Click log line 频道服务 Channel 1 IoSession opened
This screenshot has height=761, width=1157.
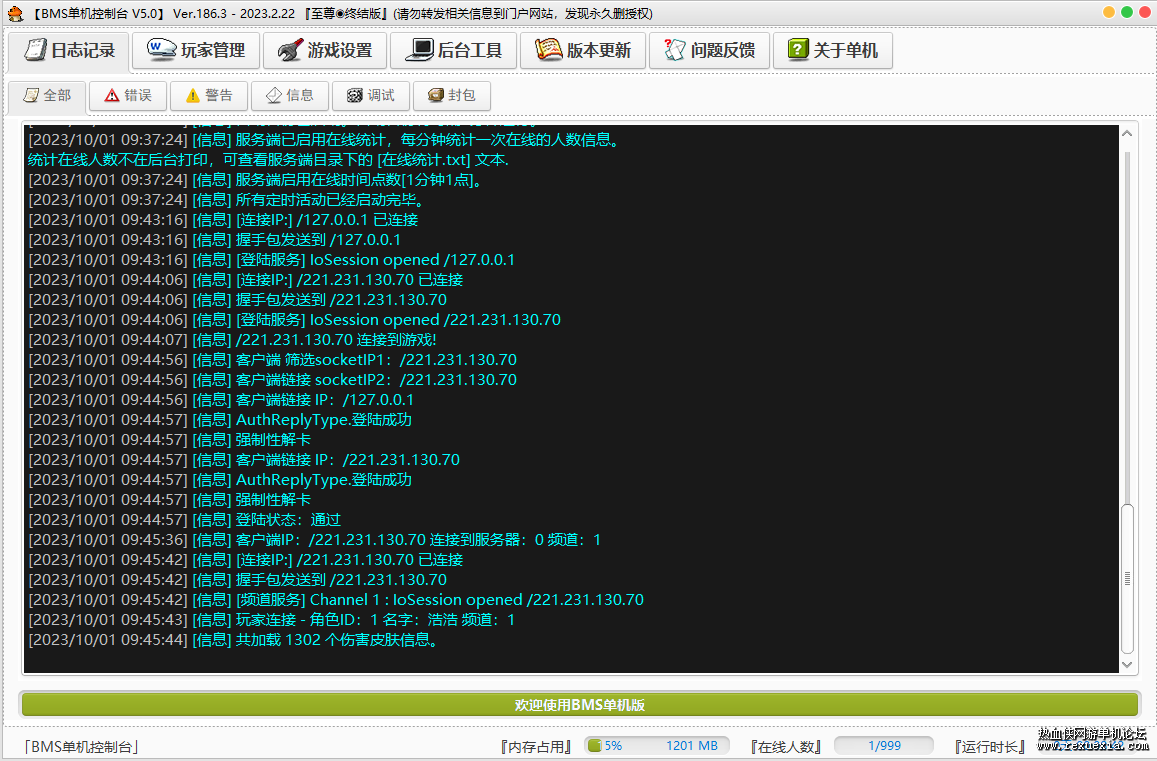click(x=336, y=599)
